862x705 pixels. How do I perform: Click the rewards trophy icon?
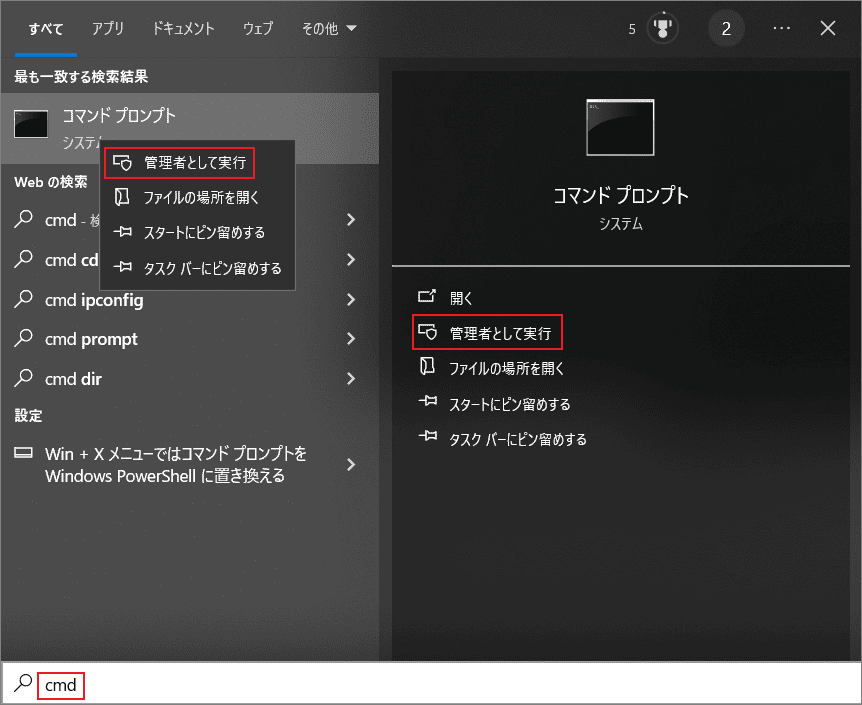pos(662,28)
